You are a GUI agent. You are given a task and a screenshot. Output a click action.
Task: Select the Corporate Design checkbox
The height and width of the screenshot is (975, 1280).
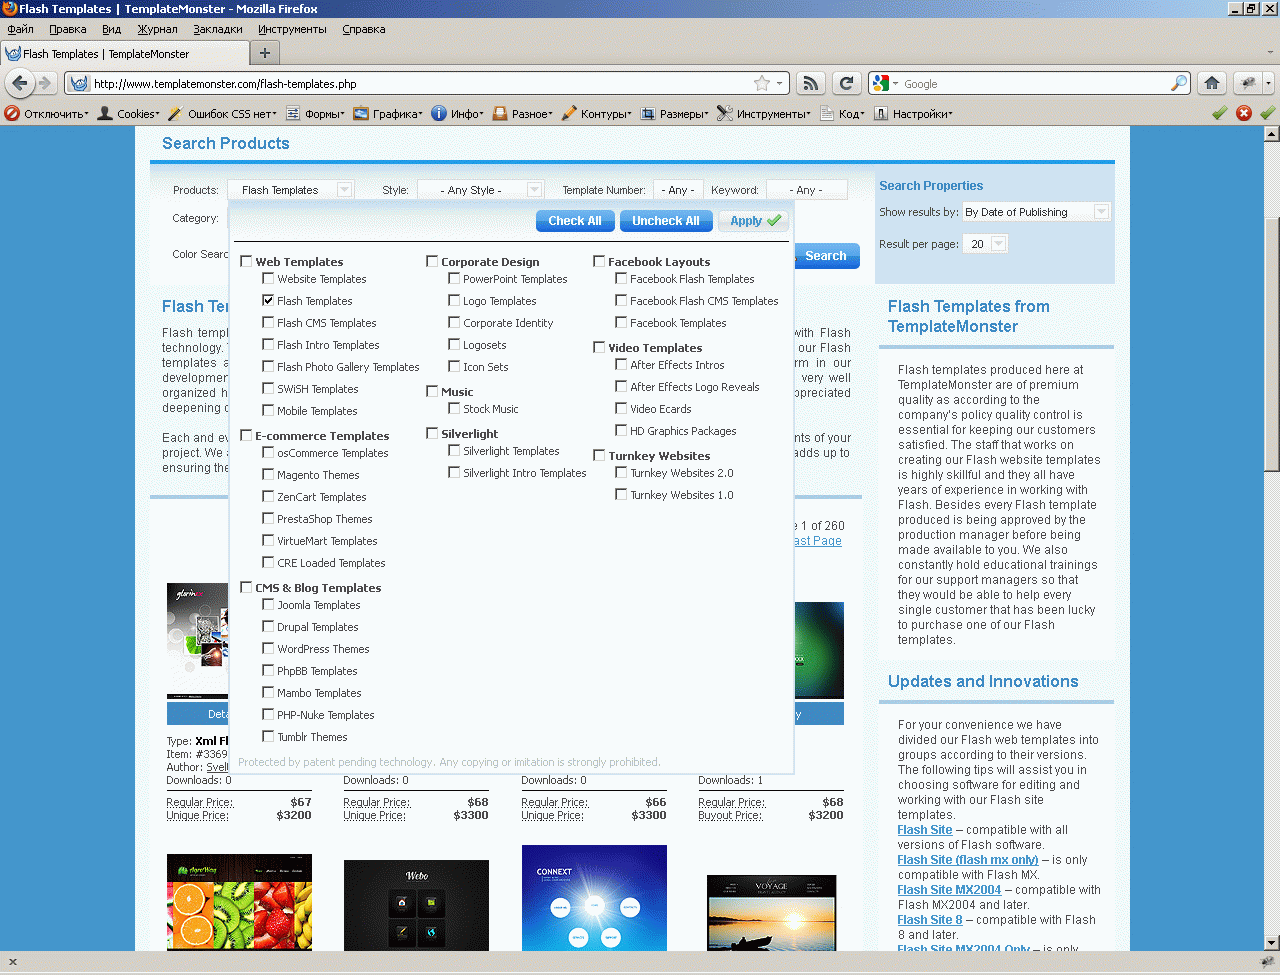tap(432, 261)
